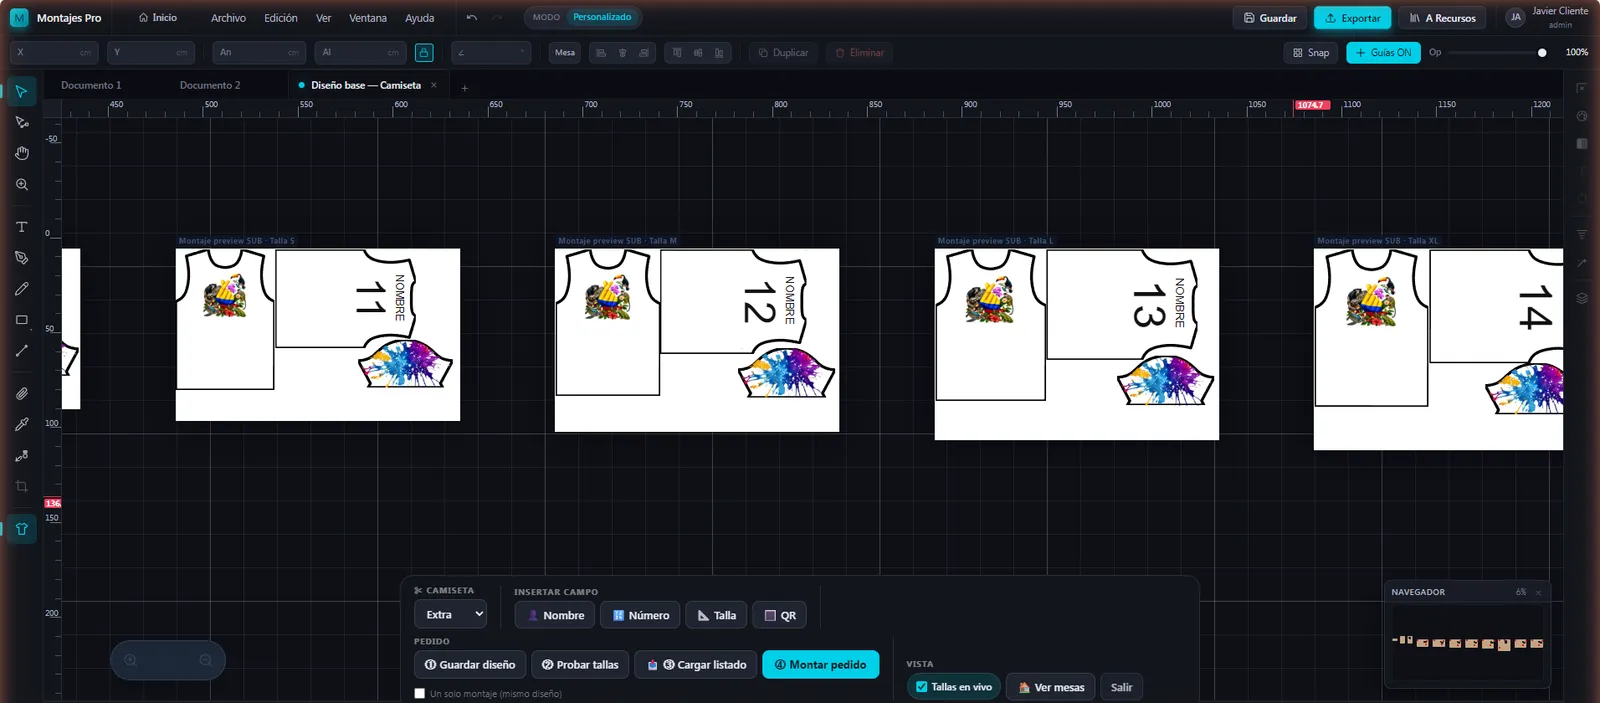Click the collapse panel icon in right sidebar
This screenshot has width=1600, height=703.
pos(1582,88)
